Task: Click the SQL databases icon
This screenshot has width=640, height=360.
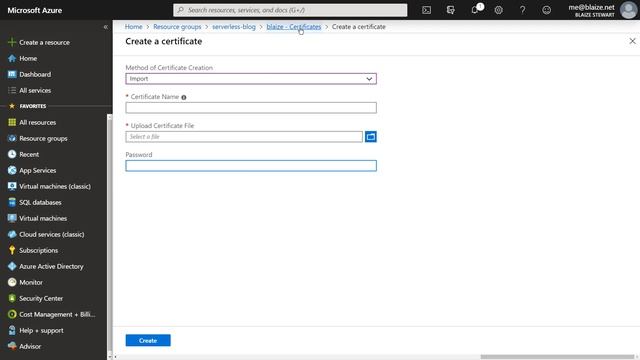Action: tap(12, 202)
